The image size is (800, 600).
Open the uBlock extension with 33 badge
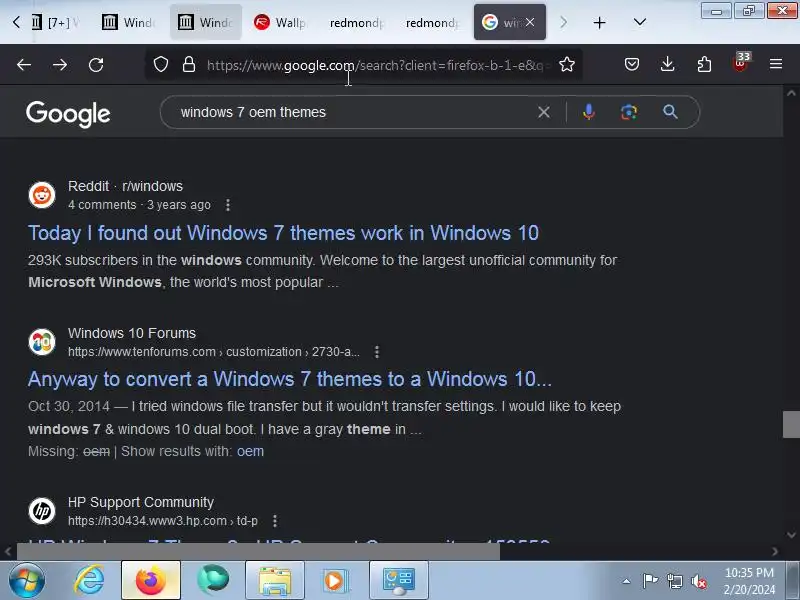741,62
